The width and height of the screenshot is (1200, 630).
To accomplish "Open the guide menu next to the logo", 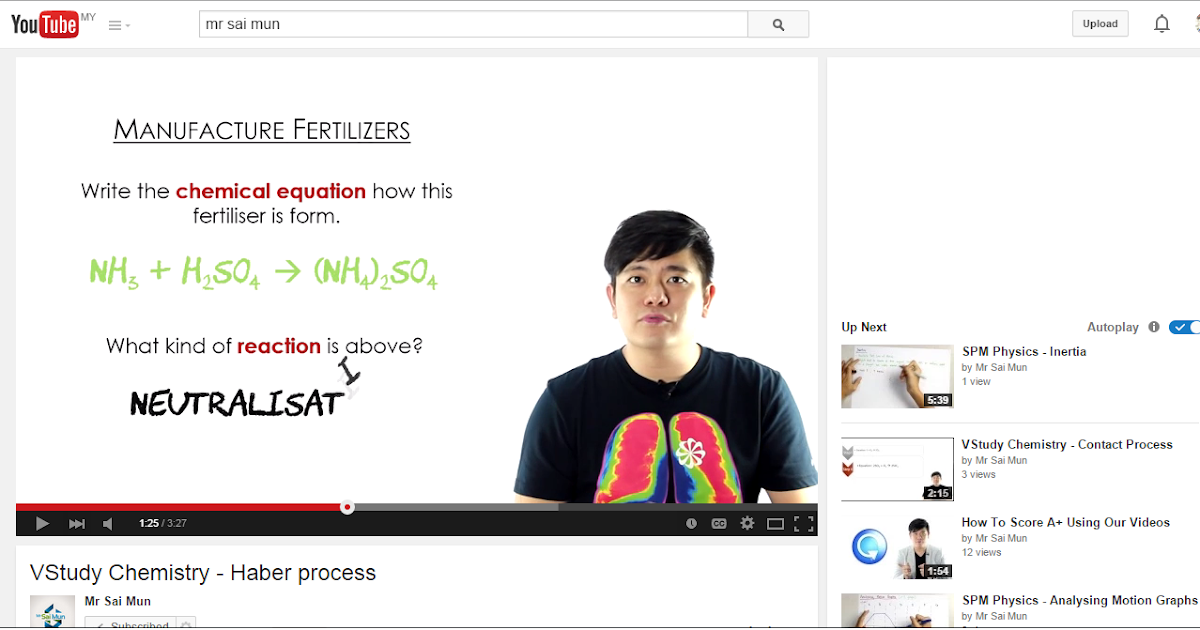I will 119,25.
